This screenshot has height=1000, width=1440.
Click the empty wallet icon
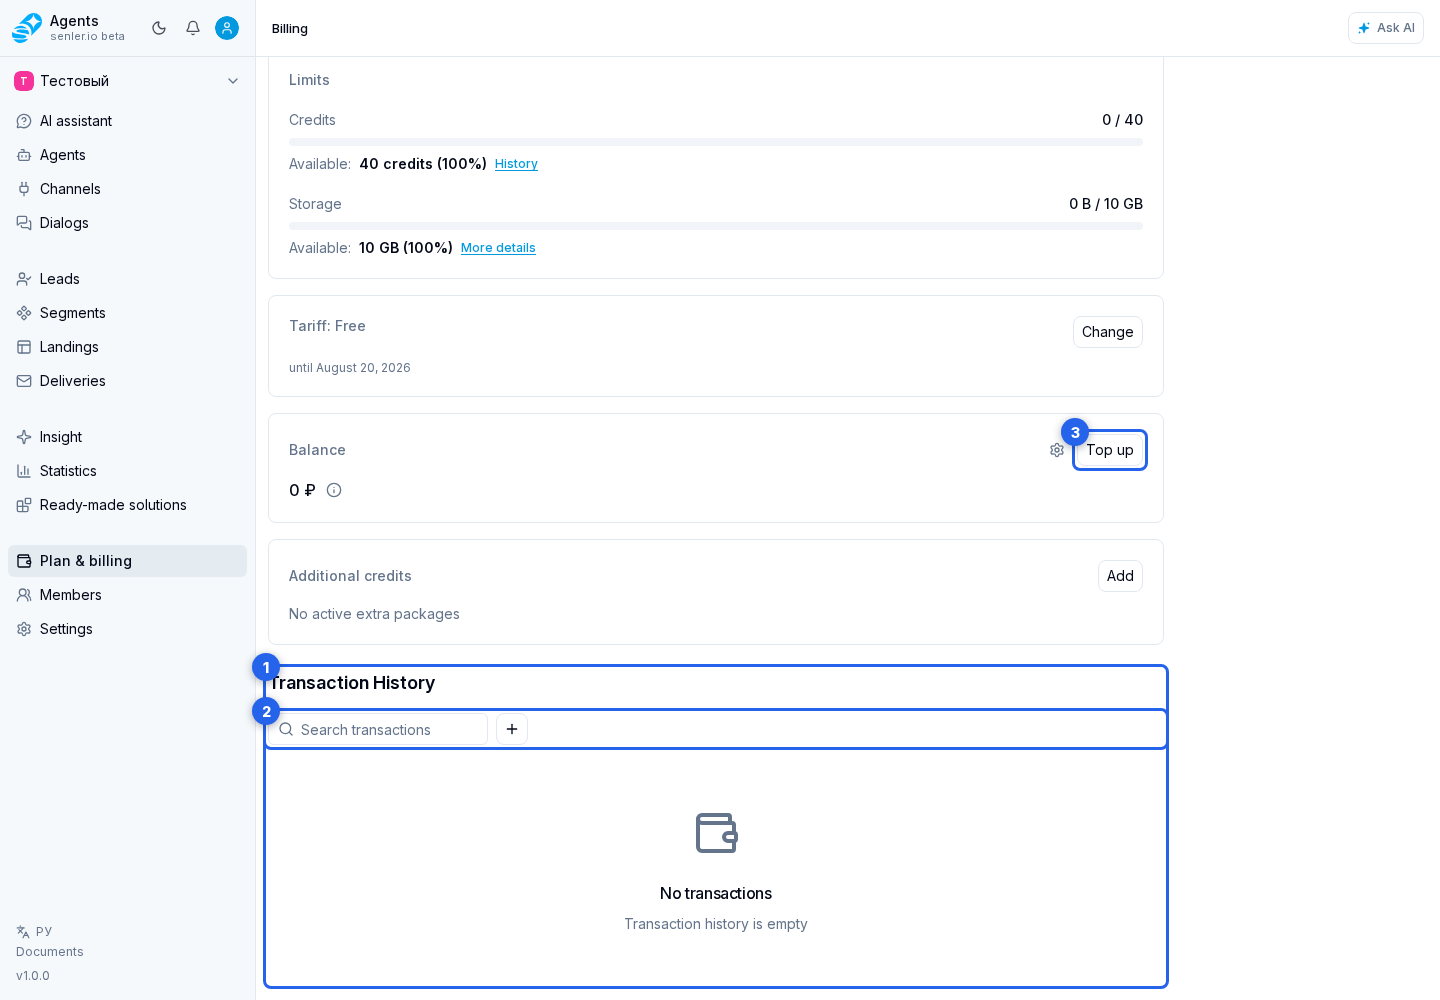tap(716, 833)
